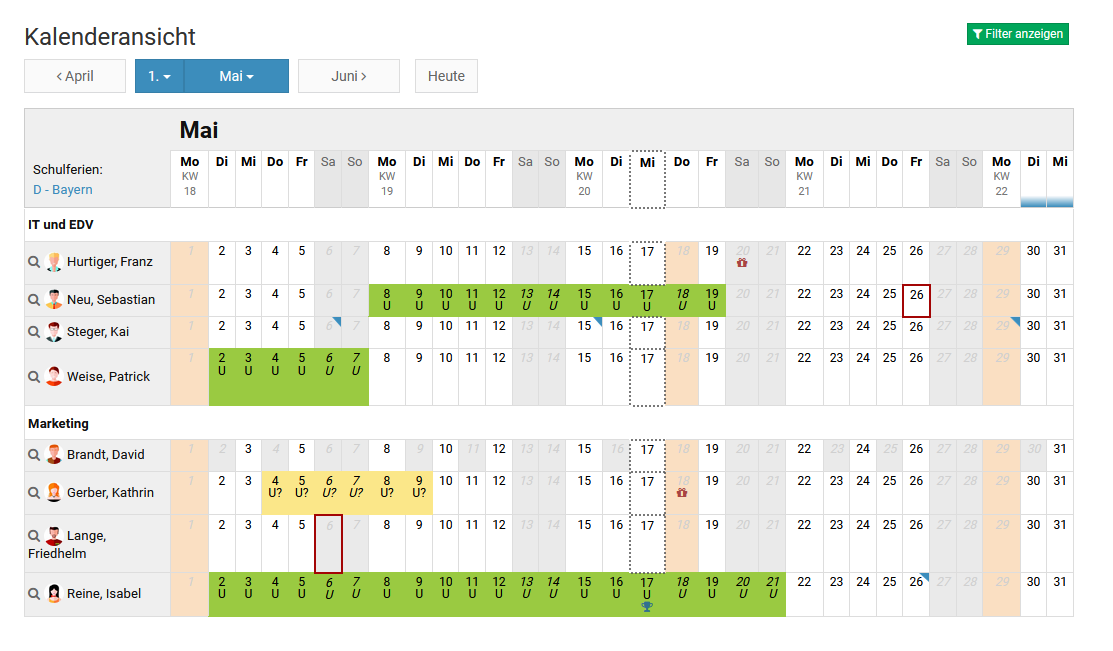
Task: Click trophy icon in Reine's row
Action: (647, 606)
